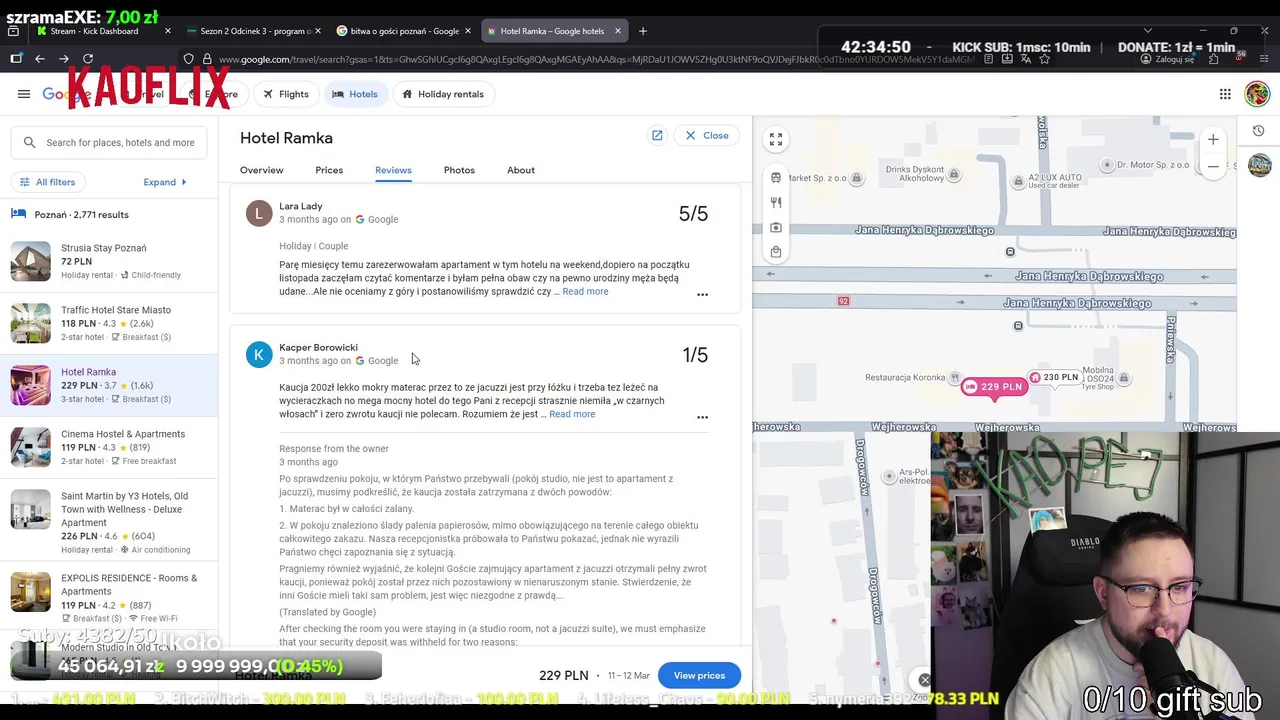The image size is (1280, 720).
Task: Click the Restauracja Koronka map marker
Action: tap(956, 378)
